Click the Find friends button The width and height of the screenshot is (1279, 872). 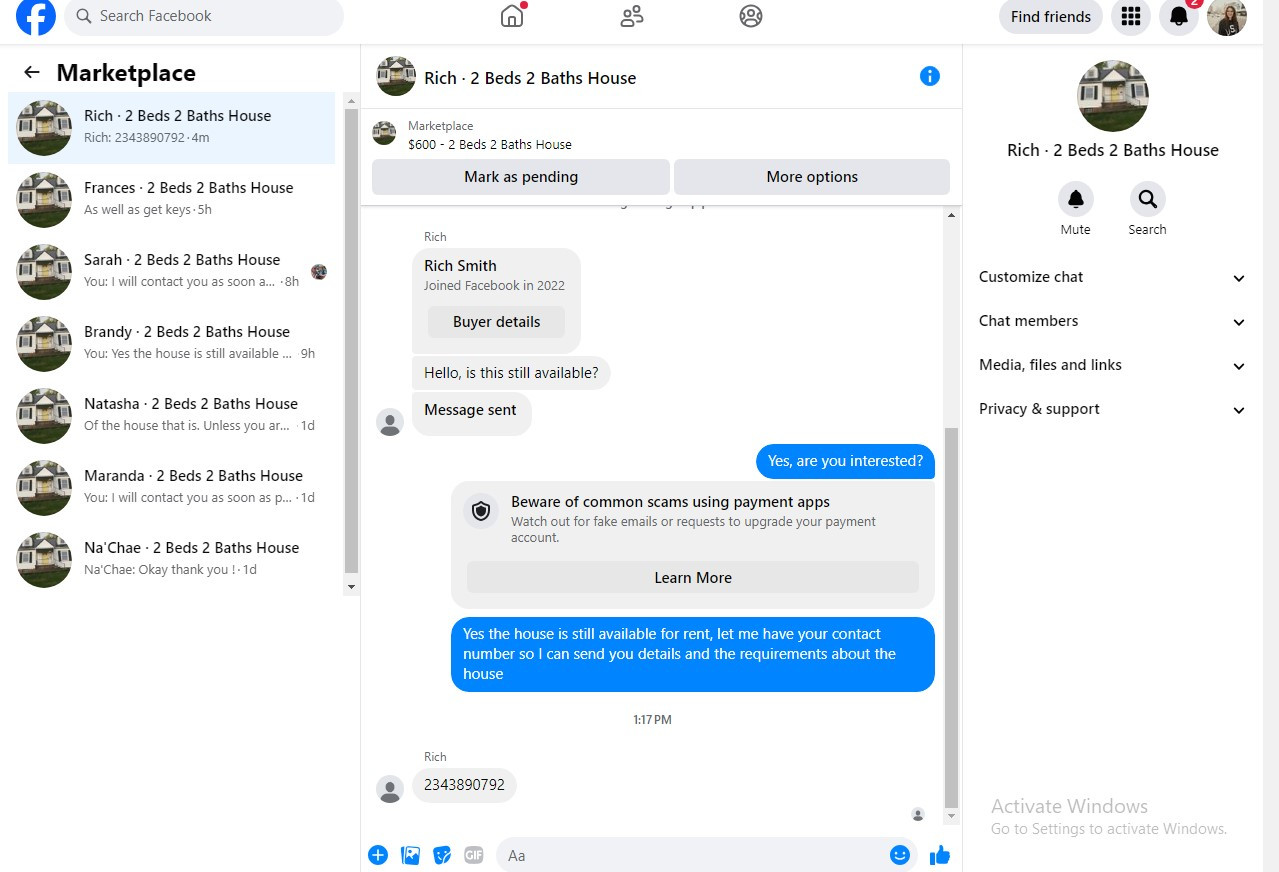coord(1051,16)
